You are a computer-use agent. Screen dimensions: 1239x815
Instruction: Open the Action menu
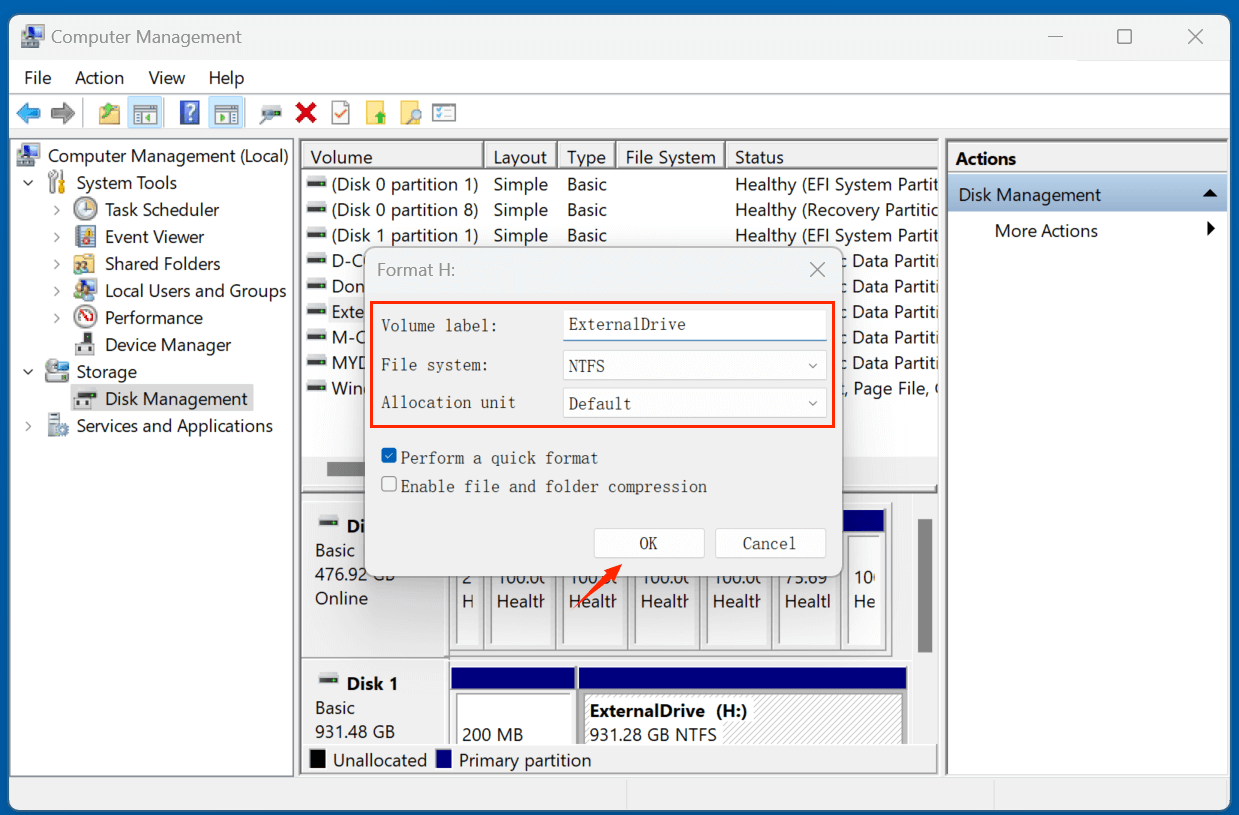tap(99, 78)
